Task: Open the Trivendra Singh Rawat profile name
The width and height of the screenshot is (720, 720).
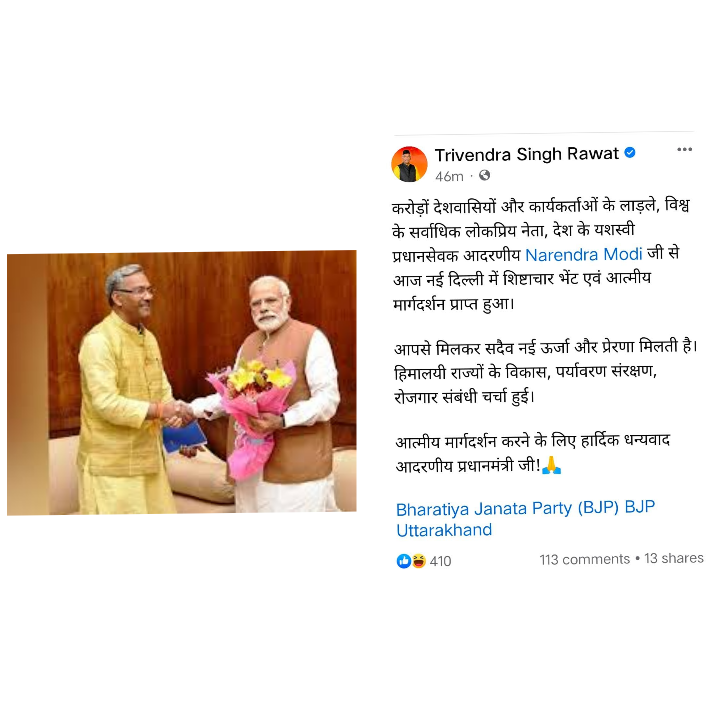Action: pos(527,154)
